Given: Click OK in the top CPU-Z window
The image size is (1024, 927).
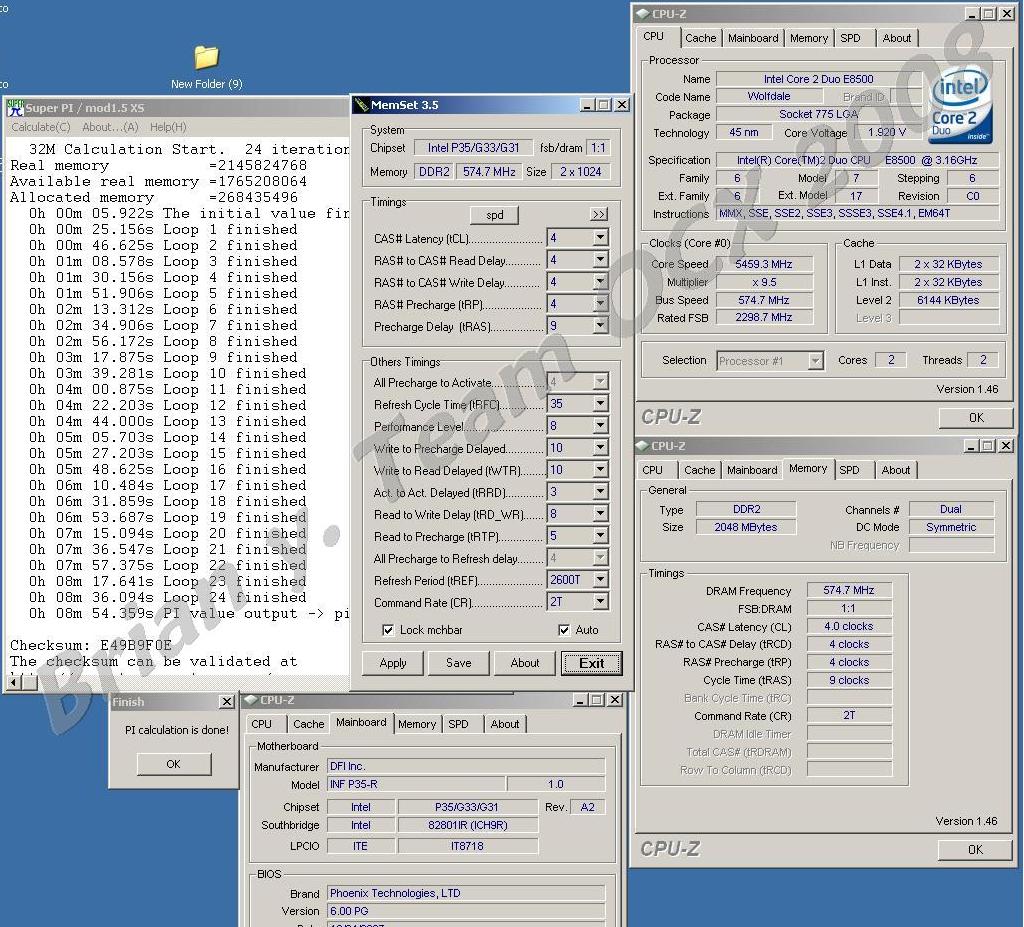Looking at the screenshot, I should [x=976, y=417].
